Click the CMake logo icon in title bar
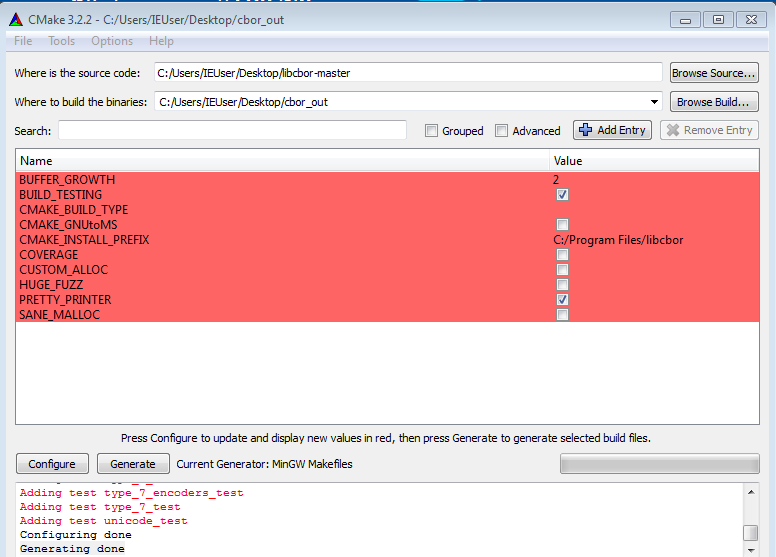Image resolution: width=776 pixels, height=557 pixels. 15,18
